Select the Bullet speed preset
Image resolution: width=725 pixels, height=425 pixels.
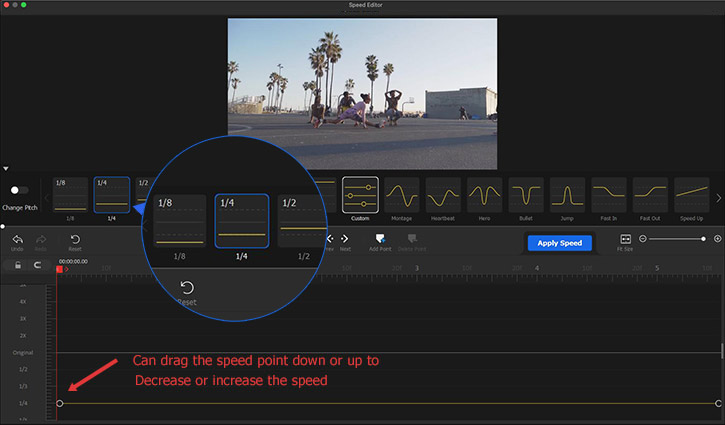[x=526, y=194]
